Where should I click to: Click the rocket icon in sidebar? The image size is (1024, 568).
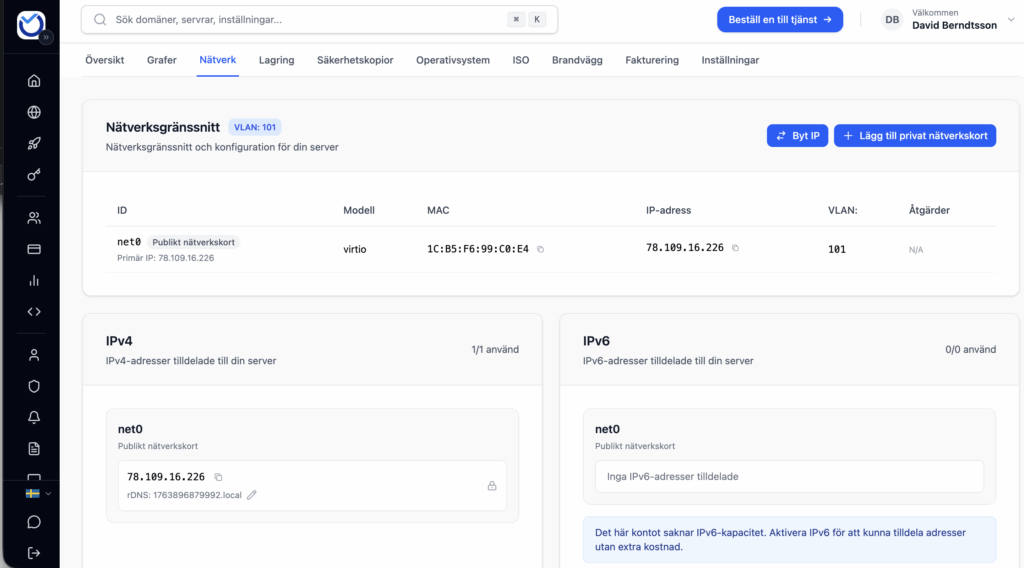[34, 143]
